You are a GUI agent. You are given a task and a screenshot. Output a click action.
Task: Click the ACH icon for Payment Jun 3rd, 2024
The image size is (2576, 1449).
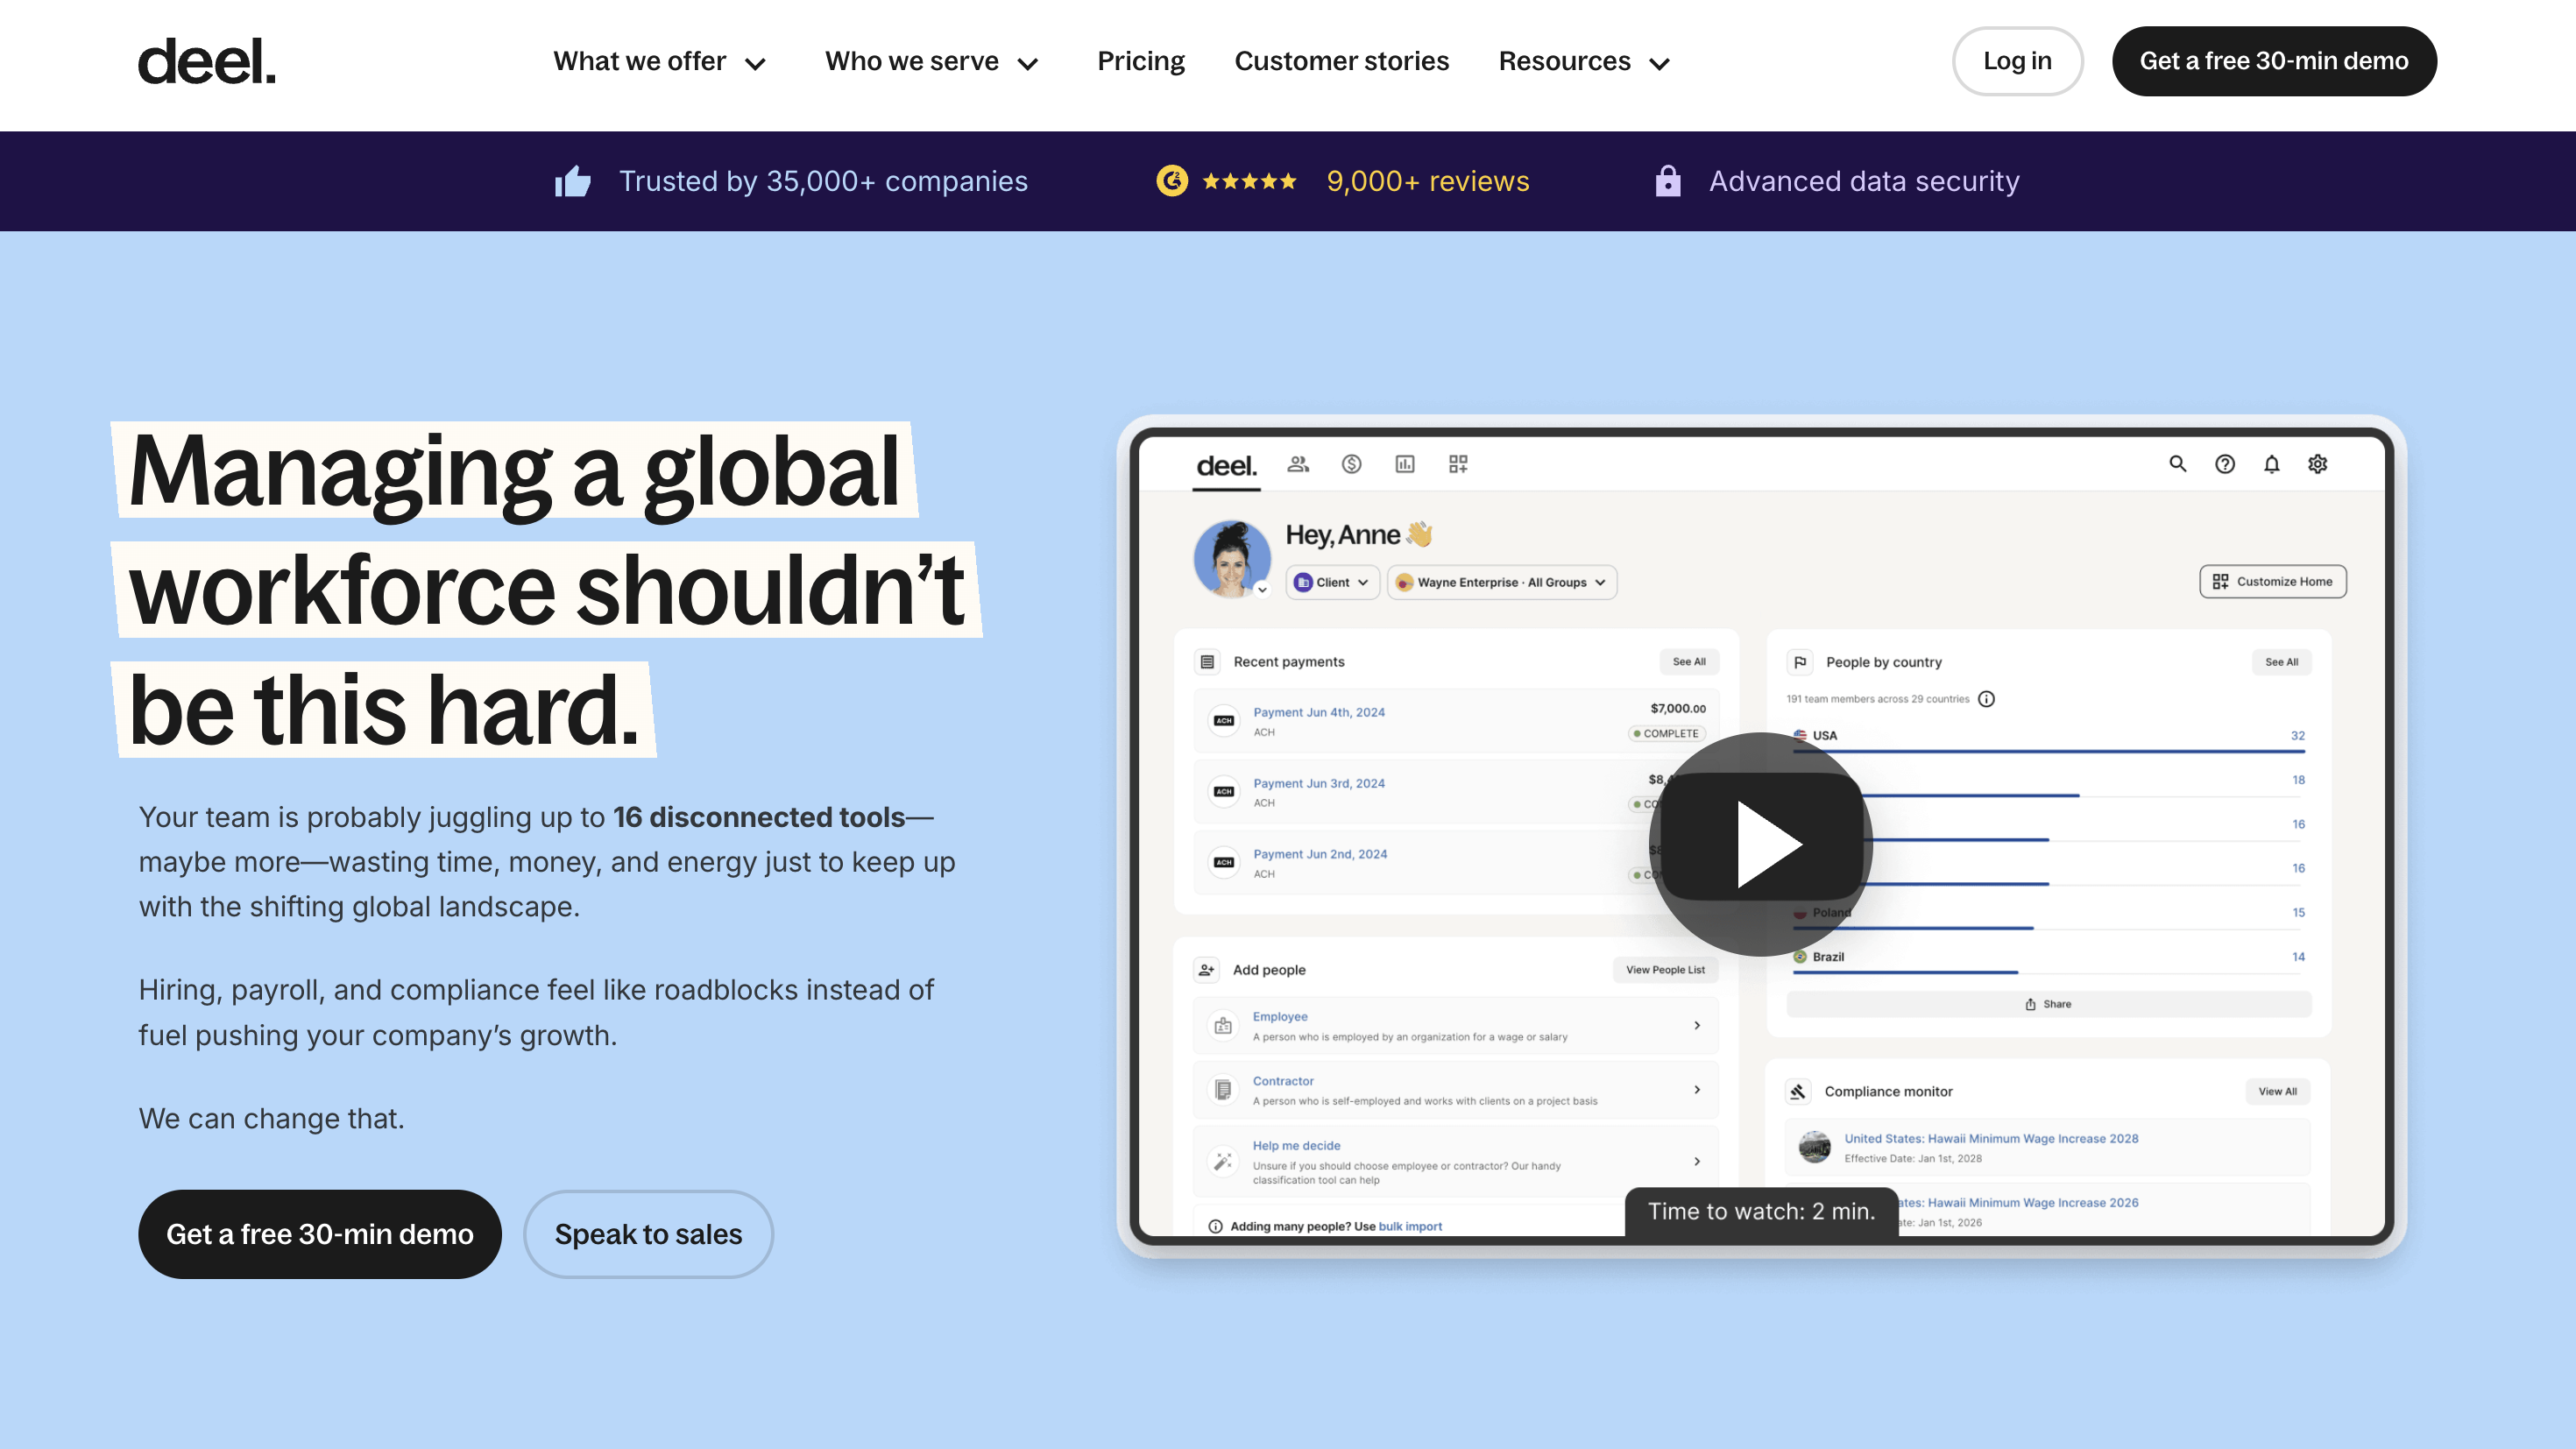coord(1224,791)
